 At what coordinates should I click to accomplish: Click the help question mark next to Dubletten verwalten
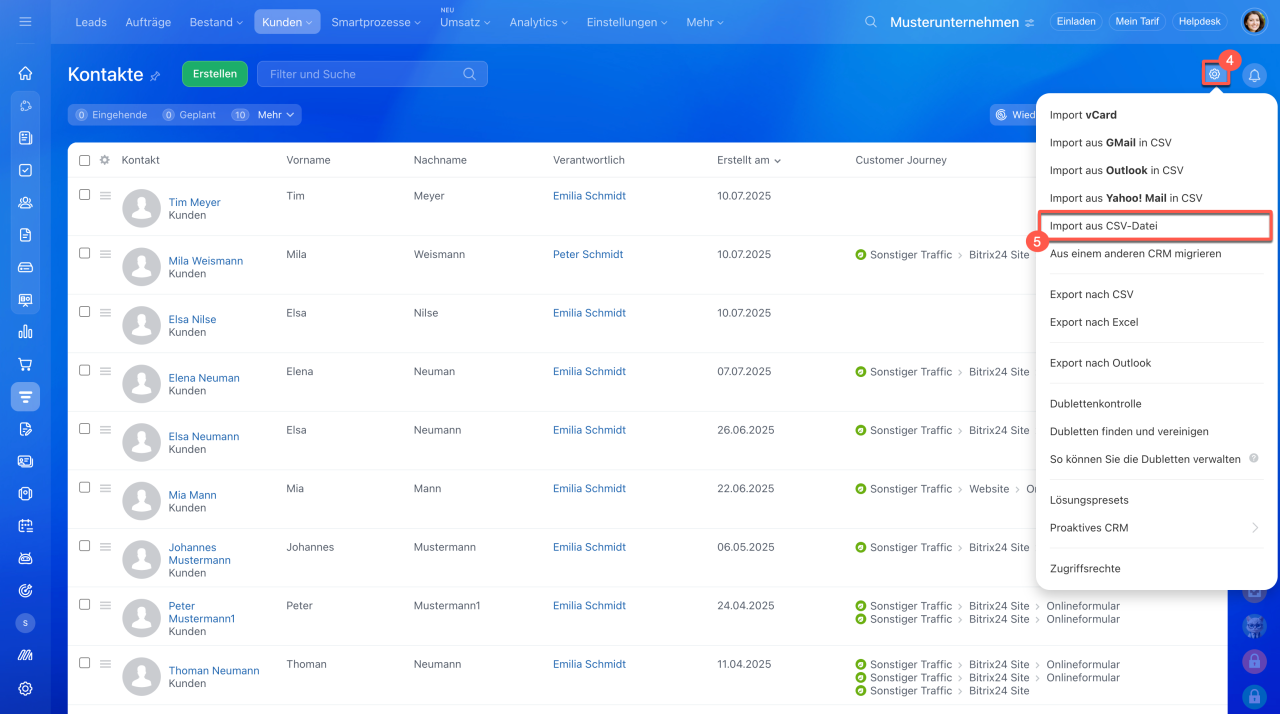(x=1254, y=459)
